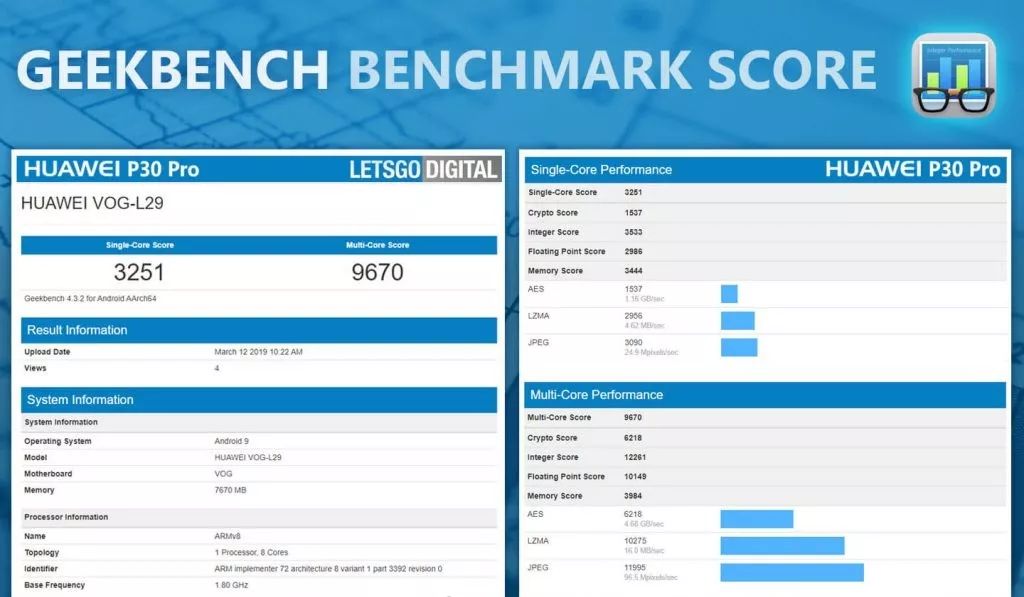Click the 9670 multi-core score value
Viewport: 1024px width, 597px height.
(377, 272)
